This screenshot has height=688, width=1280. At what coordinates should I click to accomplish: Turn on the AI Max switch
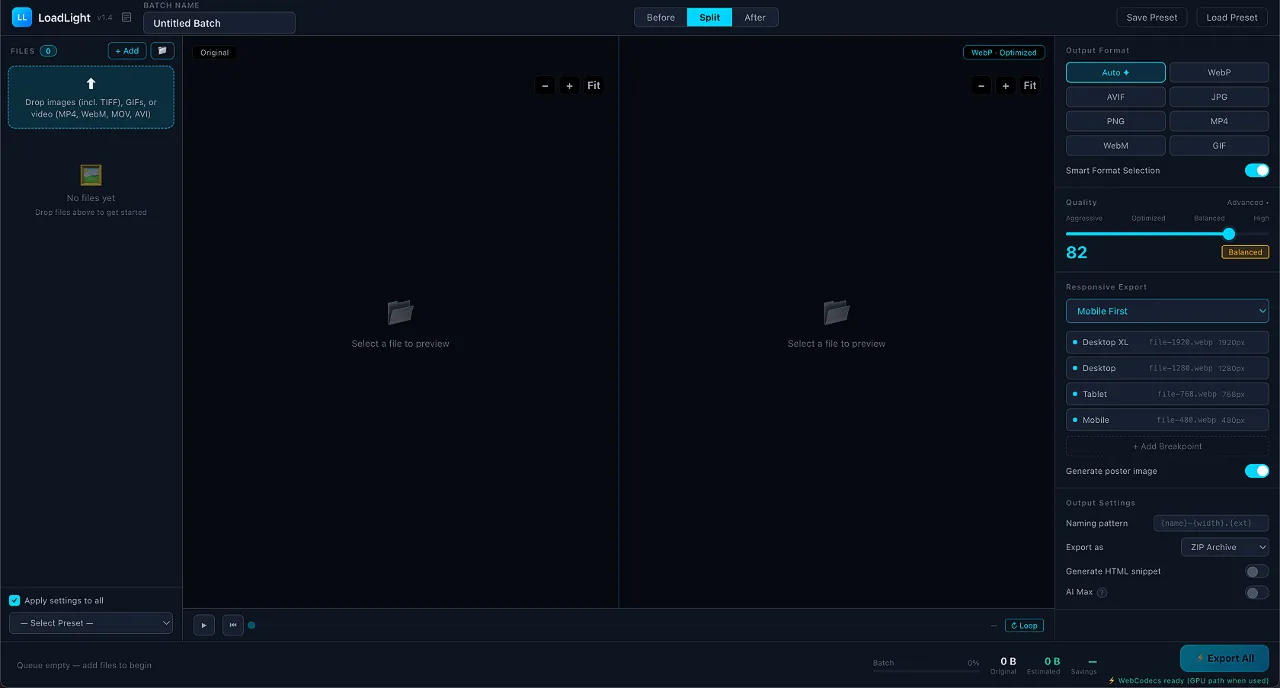pyautogui.click(x=1257, y=593)
